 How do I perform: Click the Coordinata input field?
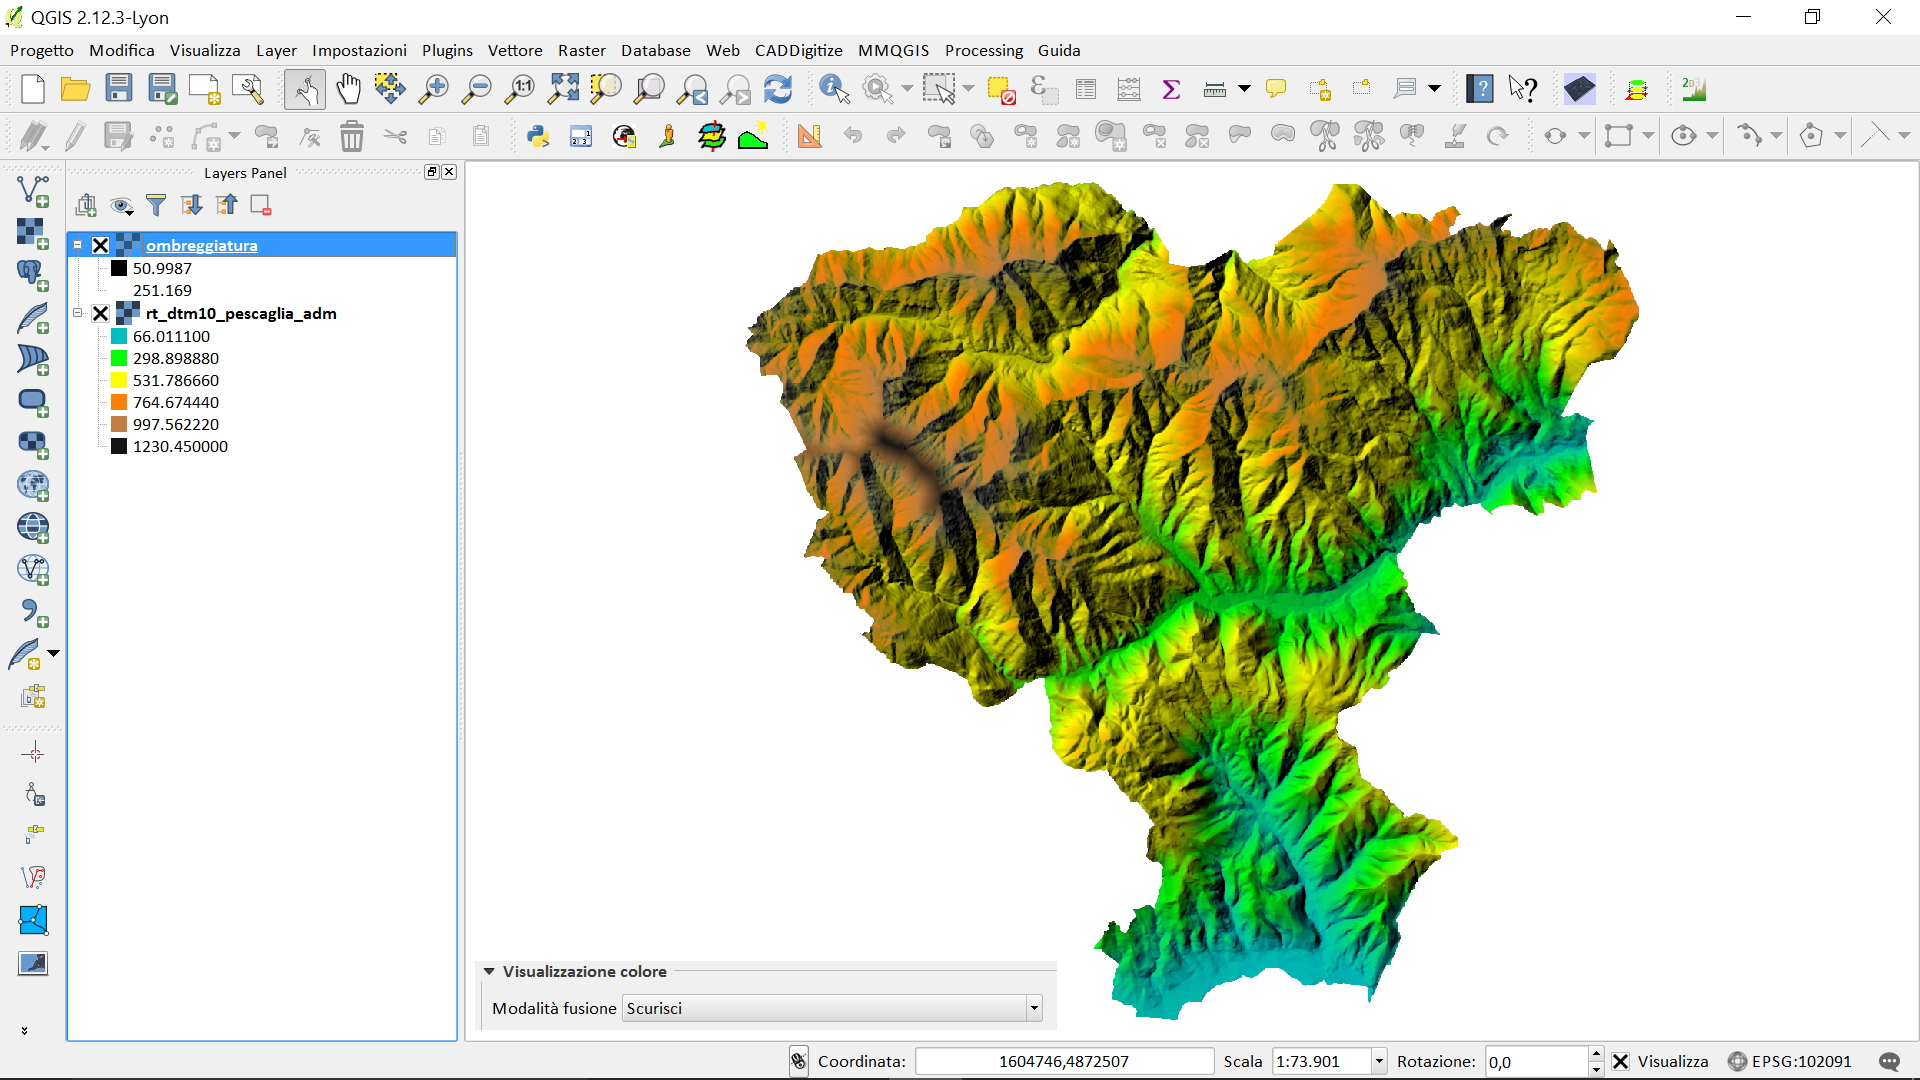coord(1063,1061)
